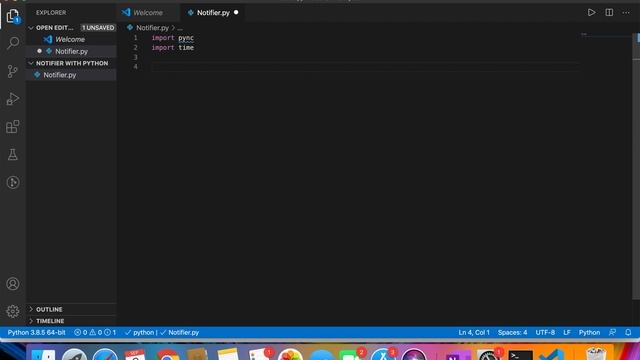The width and height of the screenshot is (640, 360).
Task: Collapse the NOTIFIER WITH PYTHON folder
Action: [31, 63]
